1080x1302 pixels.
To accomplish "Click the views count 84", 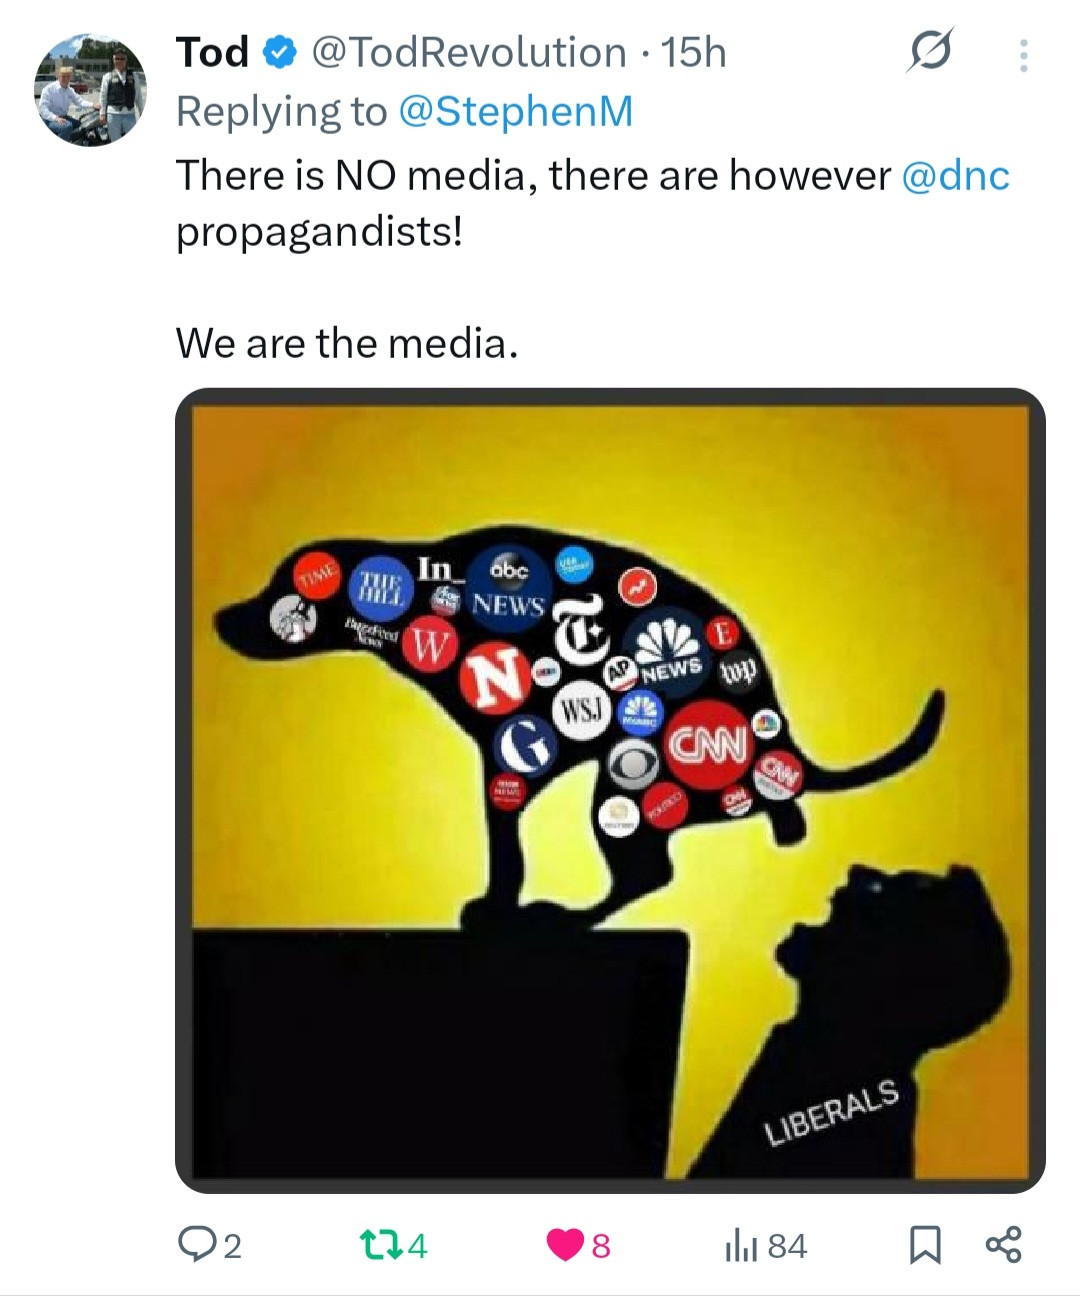I will (787, 1246).
